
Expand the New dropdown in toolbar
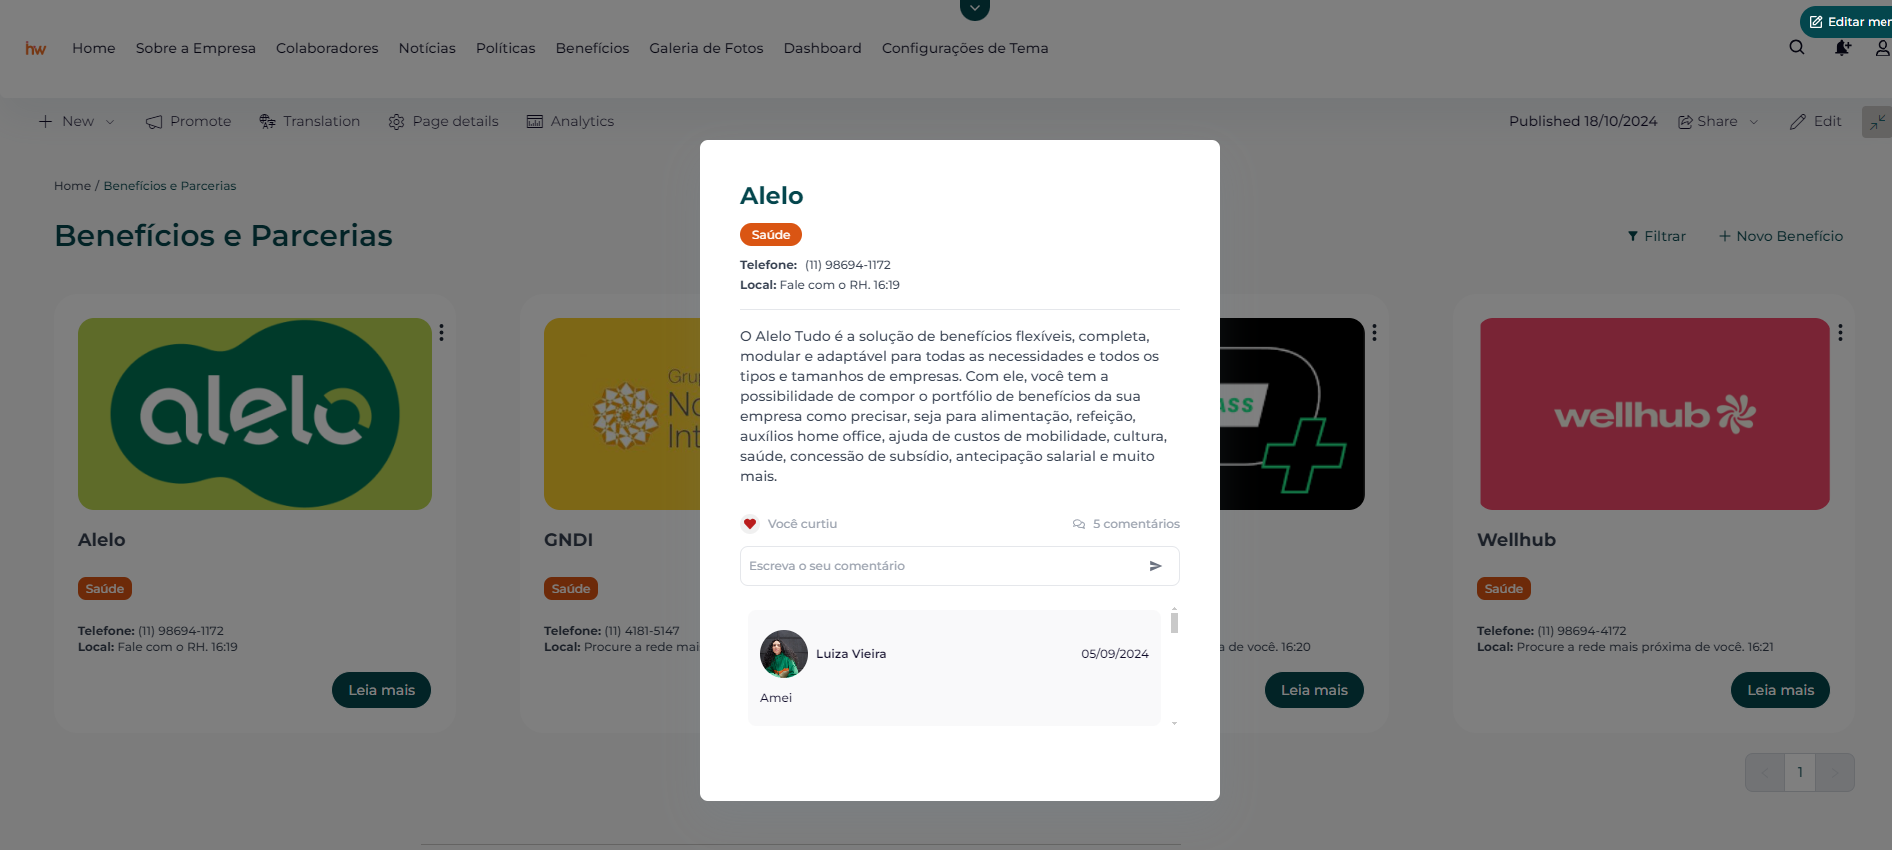click(x=78, y=122)
